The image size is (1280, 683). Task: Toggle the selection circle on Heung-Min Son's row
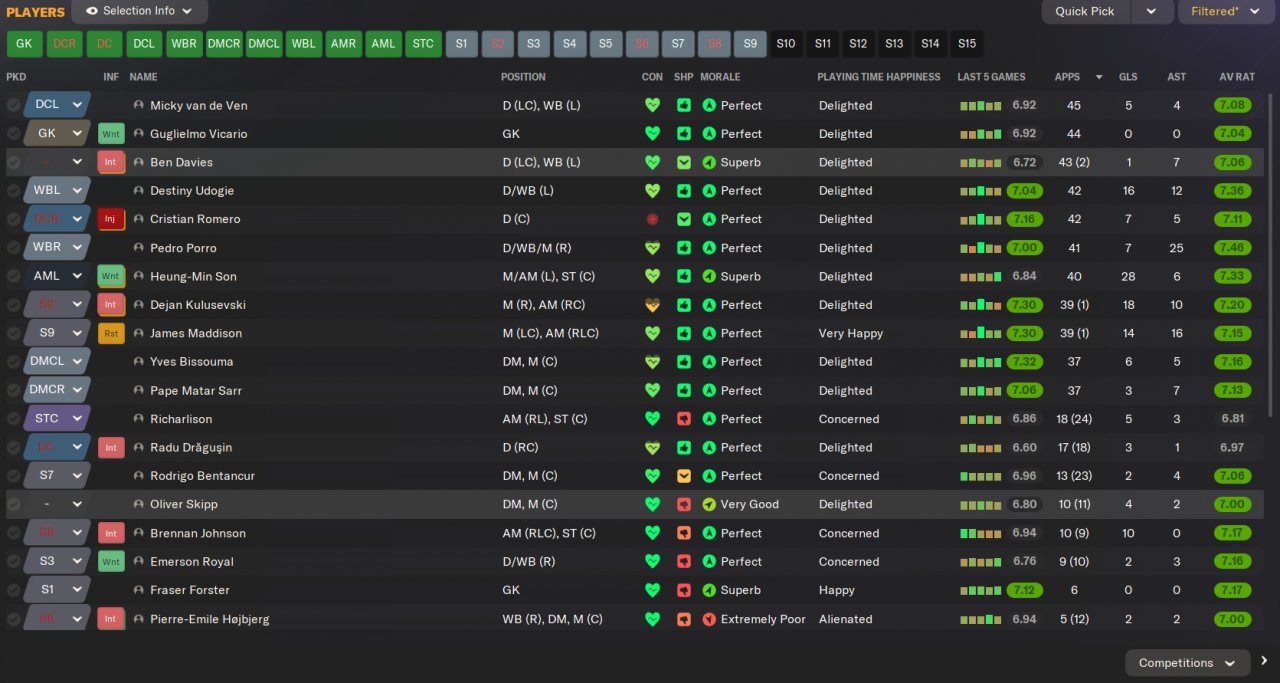[13, 276]
